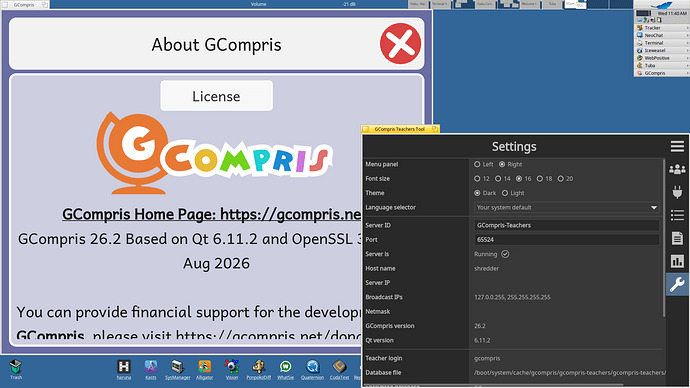This screenshot has width=690, height=388.
Task: Open WebPositive entry in Deskbar
Action: click(661, 58)
